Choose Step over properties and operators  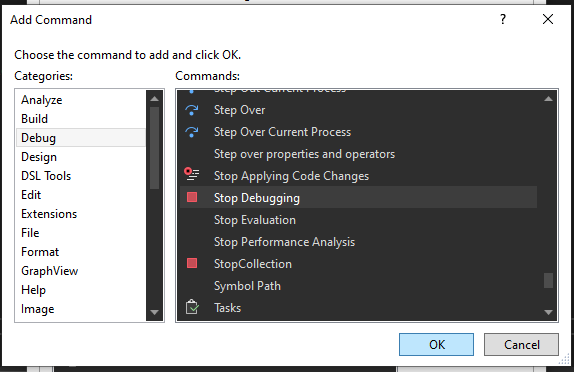[x=304, y=154]
